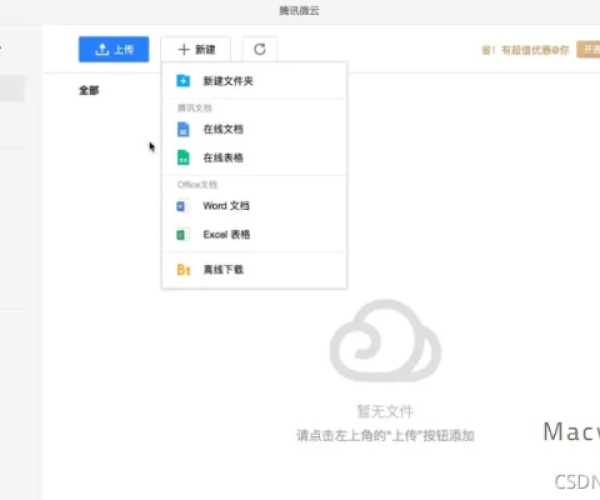Viewport: 600px width, 500px height.
Task: Choose 离线下载 offline download
Action: [254, 270]
